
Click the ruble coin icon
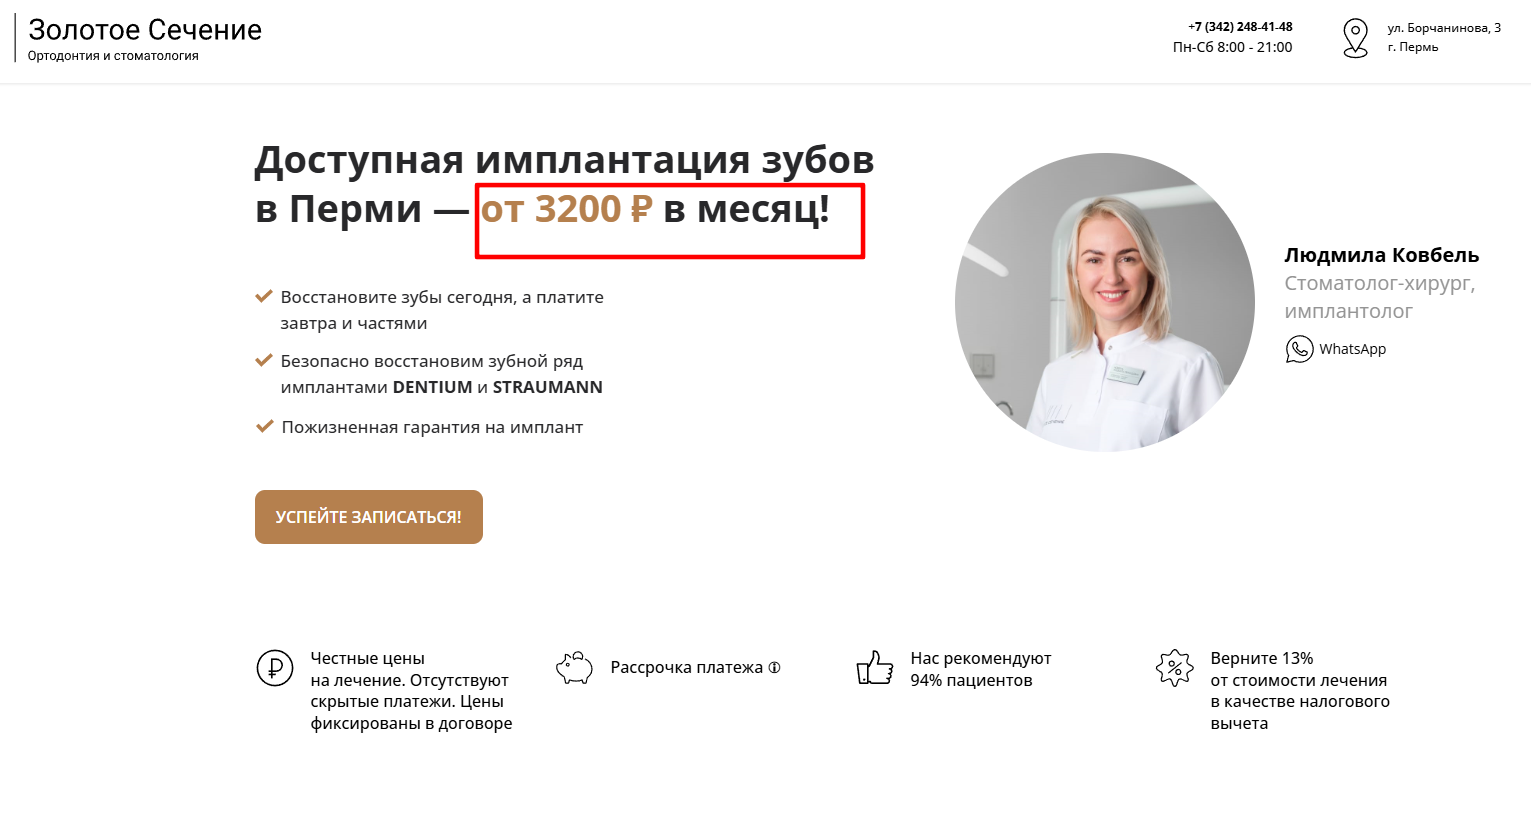tap(275, 667)
